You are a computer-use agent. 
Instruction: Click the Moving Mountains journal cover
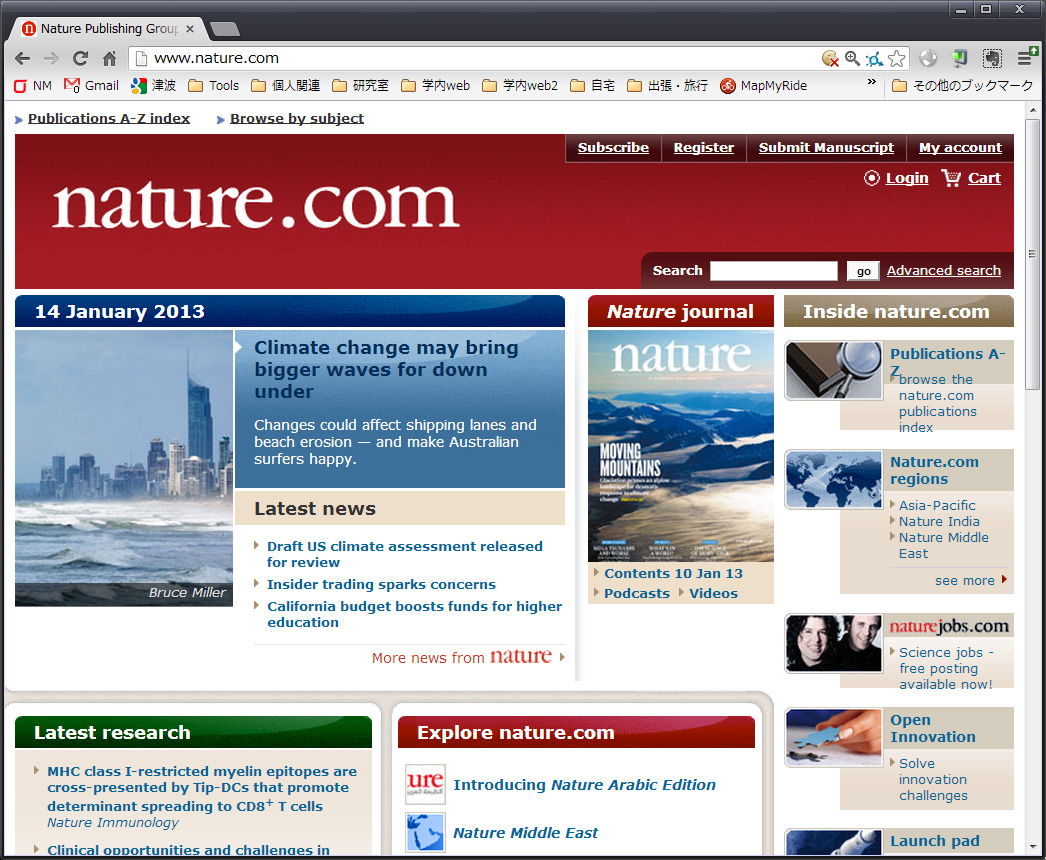680,446
